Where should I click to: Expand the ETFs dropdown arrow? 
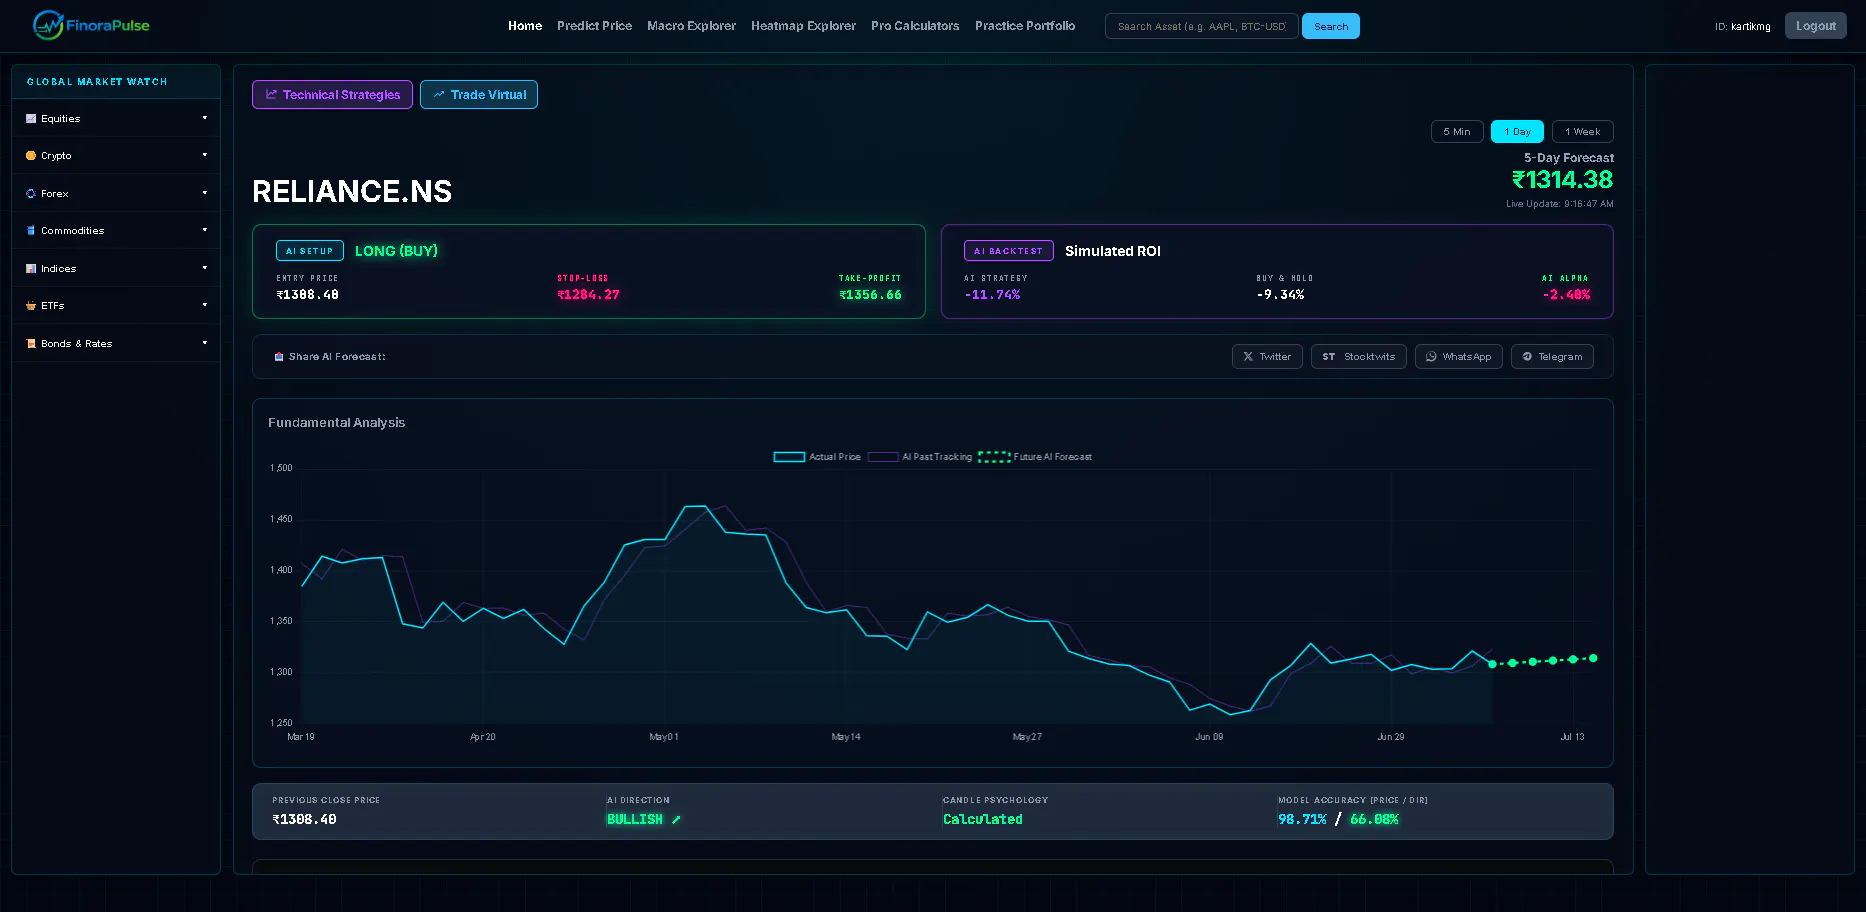205,305
